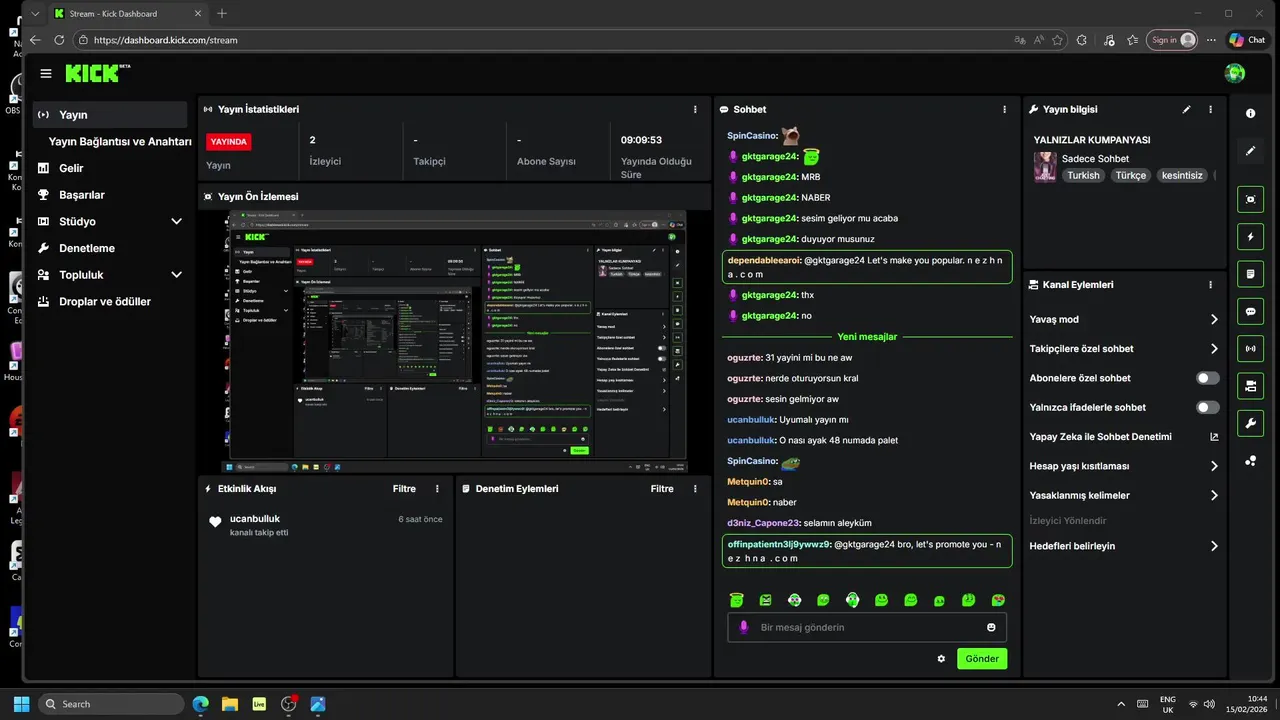This screenshot has width=1280, height=720.
Task: Open ucanbulluk in activity feed
Action: (x=255, y=519)
